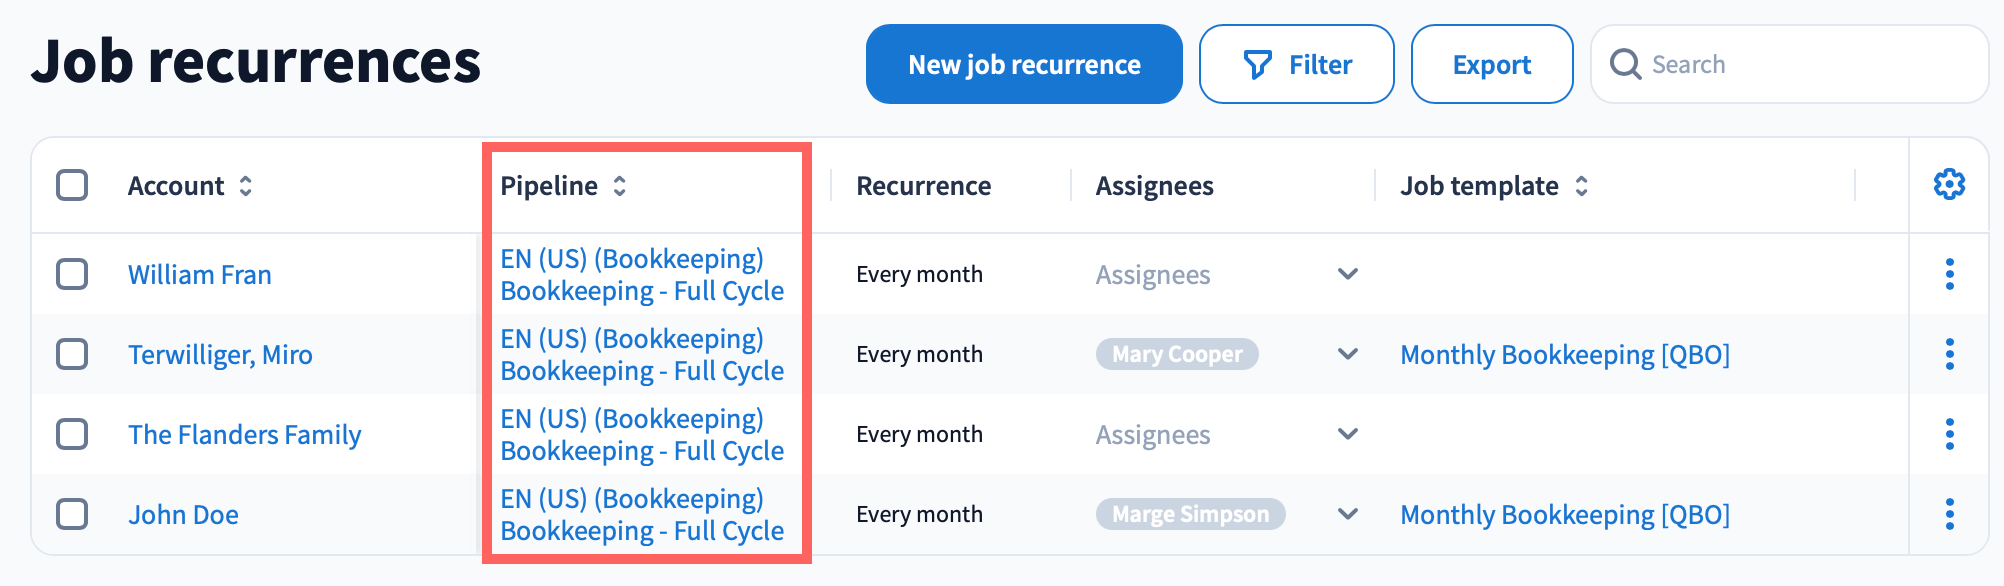Toggle the select-all checkbox in the header

(x=72, y=185)
